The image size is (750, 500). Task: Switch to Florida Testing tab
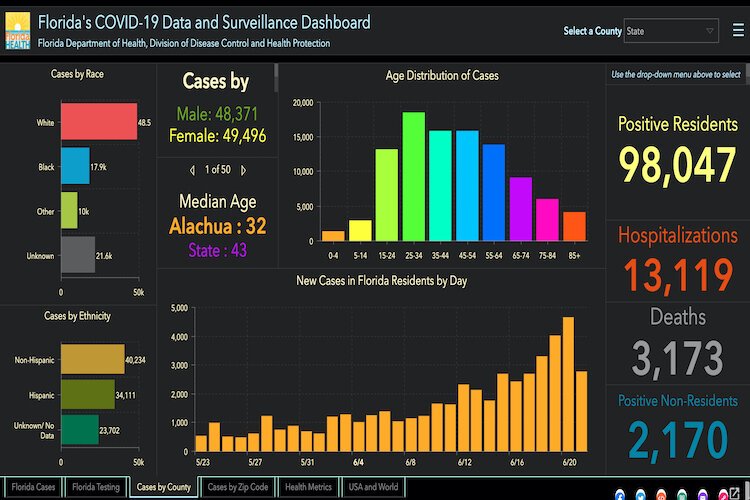pos(96,487)
